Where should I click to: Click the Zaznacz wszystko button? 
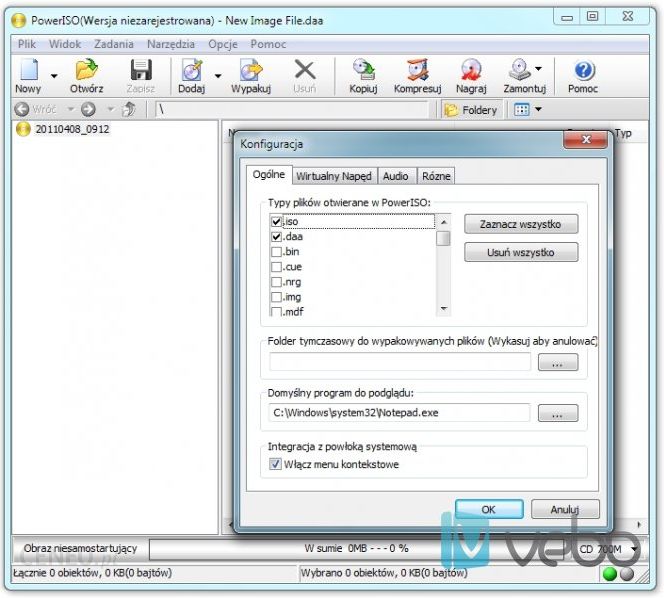(x=521, y=224)
